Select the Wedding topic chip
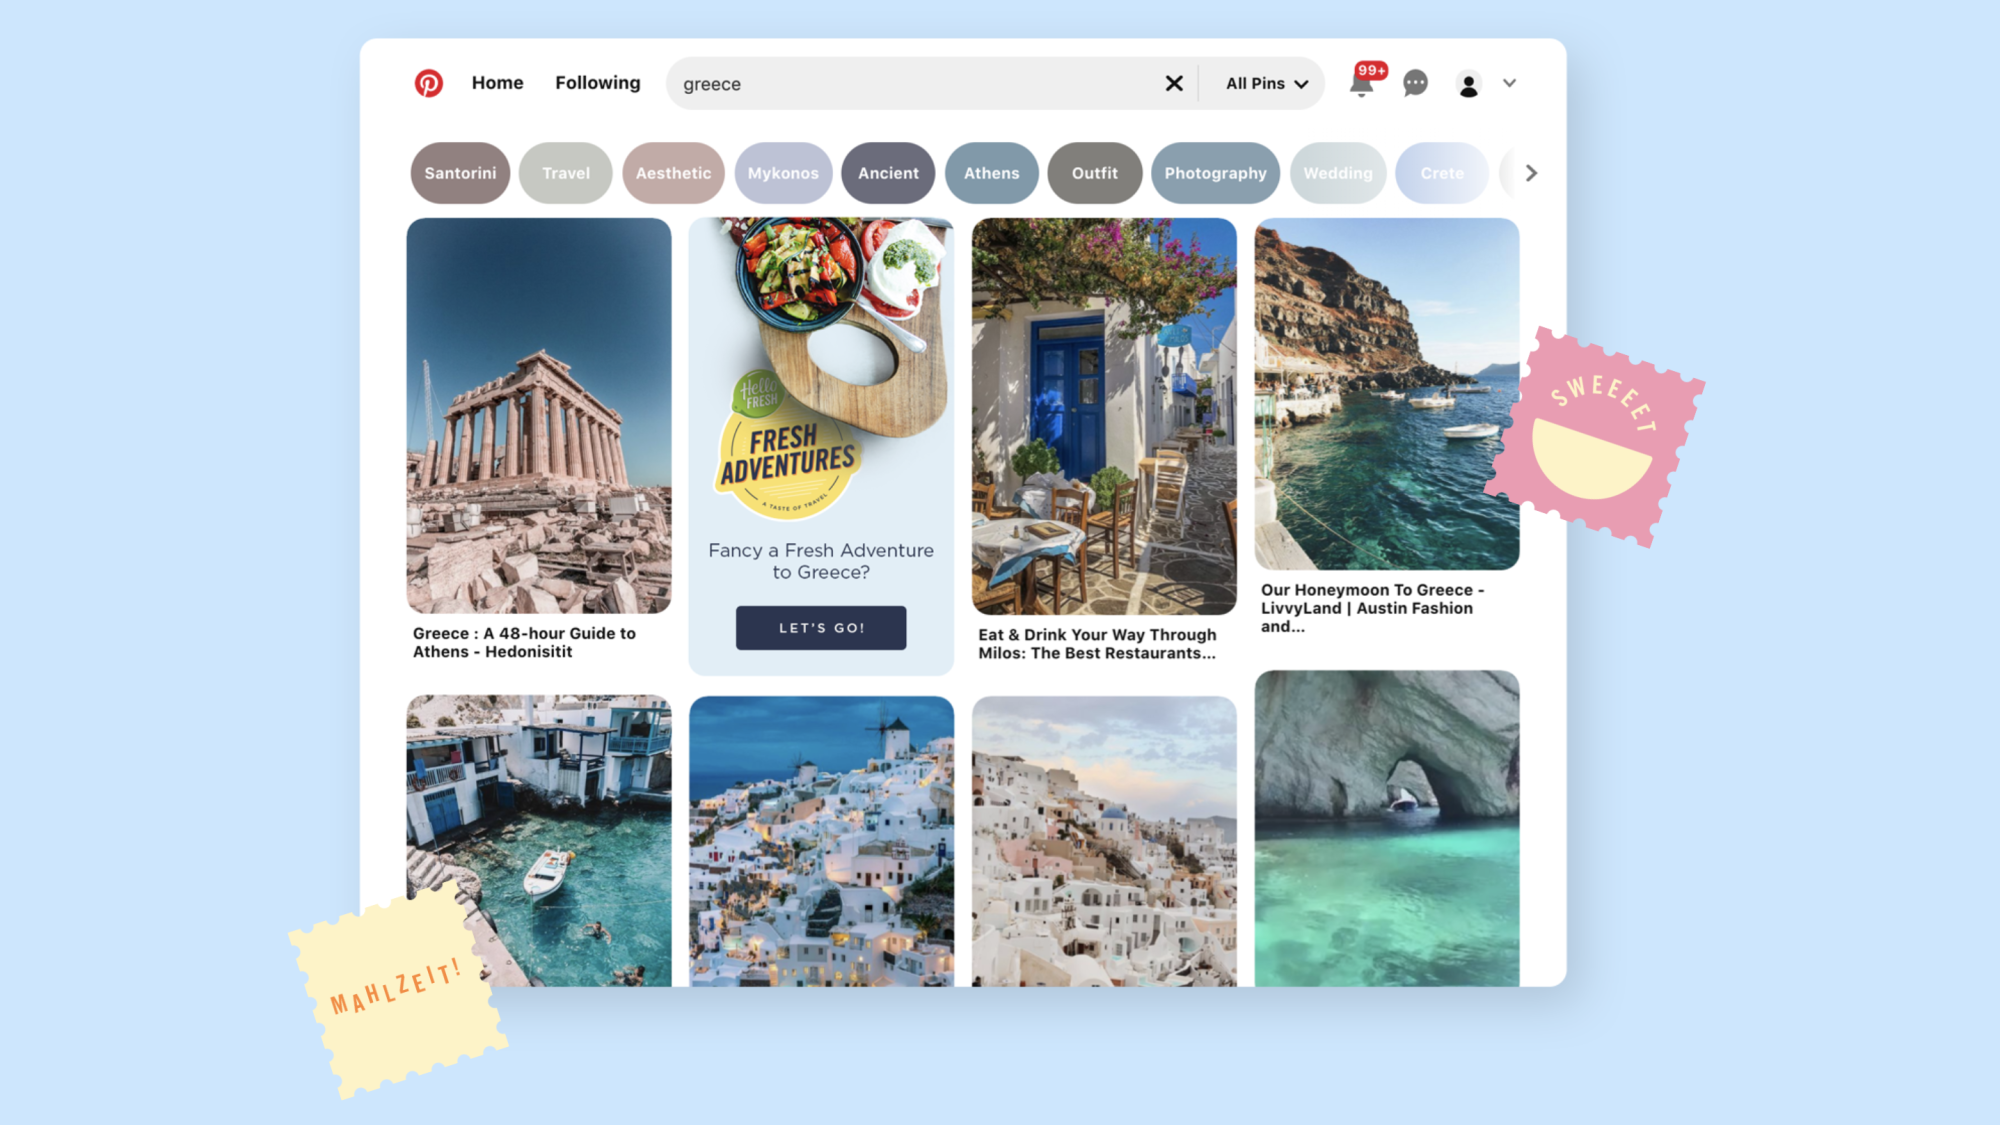2000x1125 pixels. coord(1338,173)
